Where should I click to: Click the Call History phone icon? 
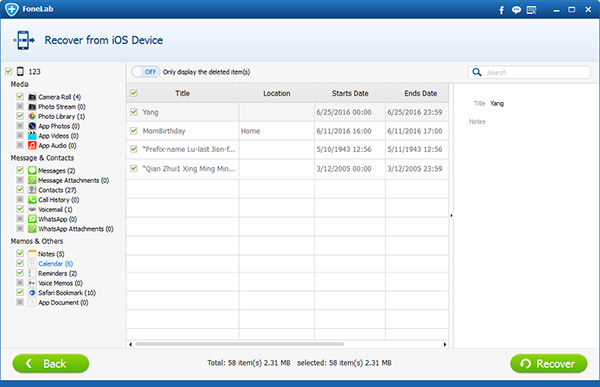32,199
